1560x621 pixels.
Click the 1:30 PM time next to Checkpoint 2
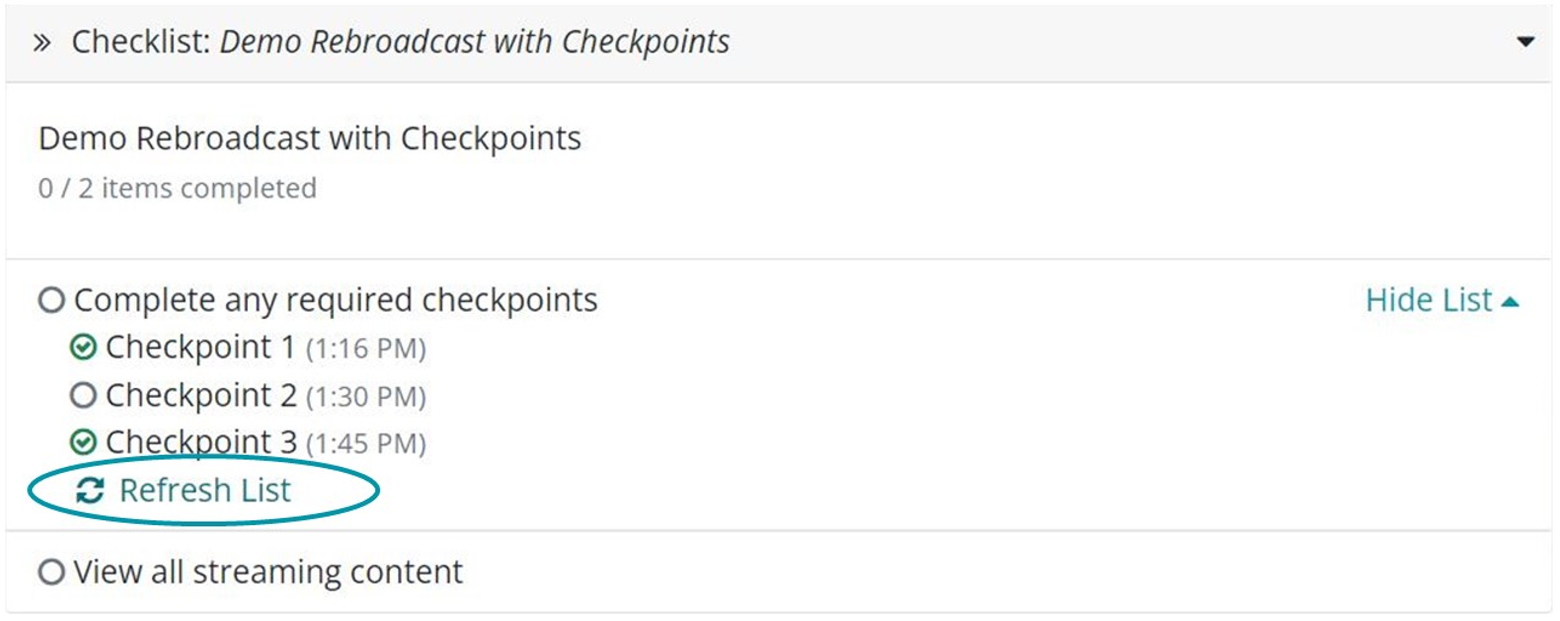point(366,398)
